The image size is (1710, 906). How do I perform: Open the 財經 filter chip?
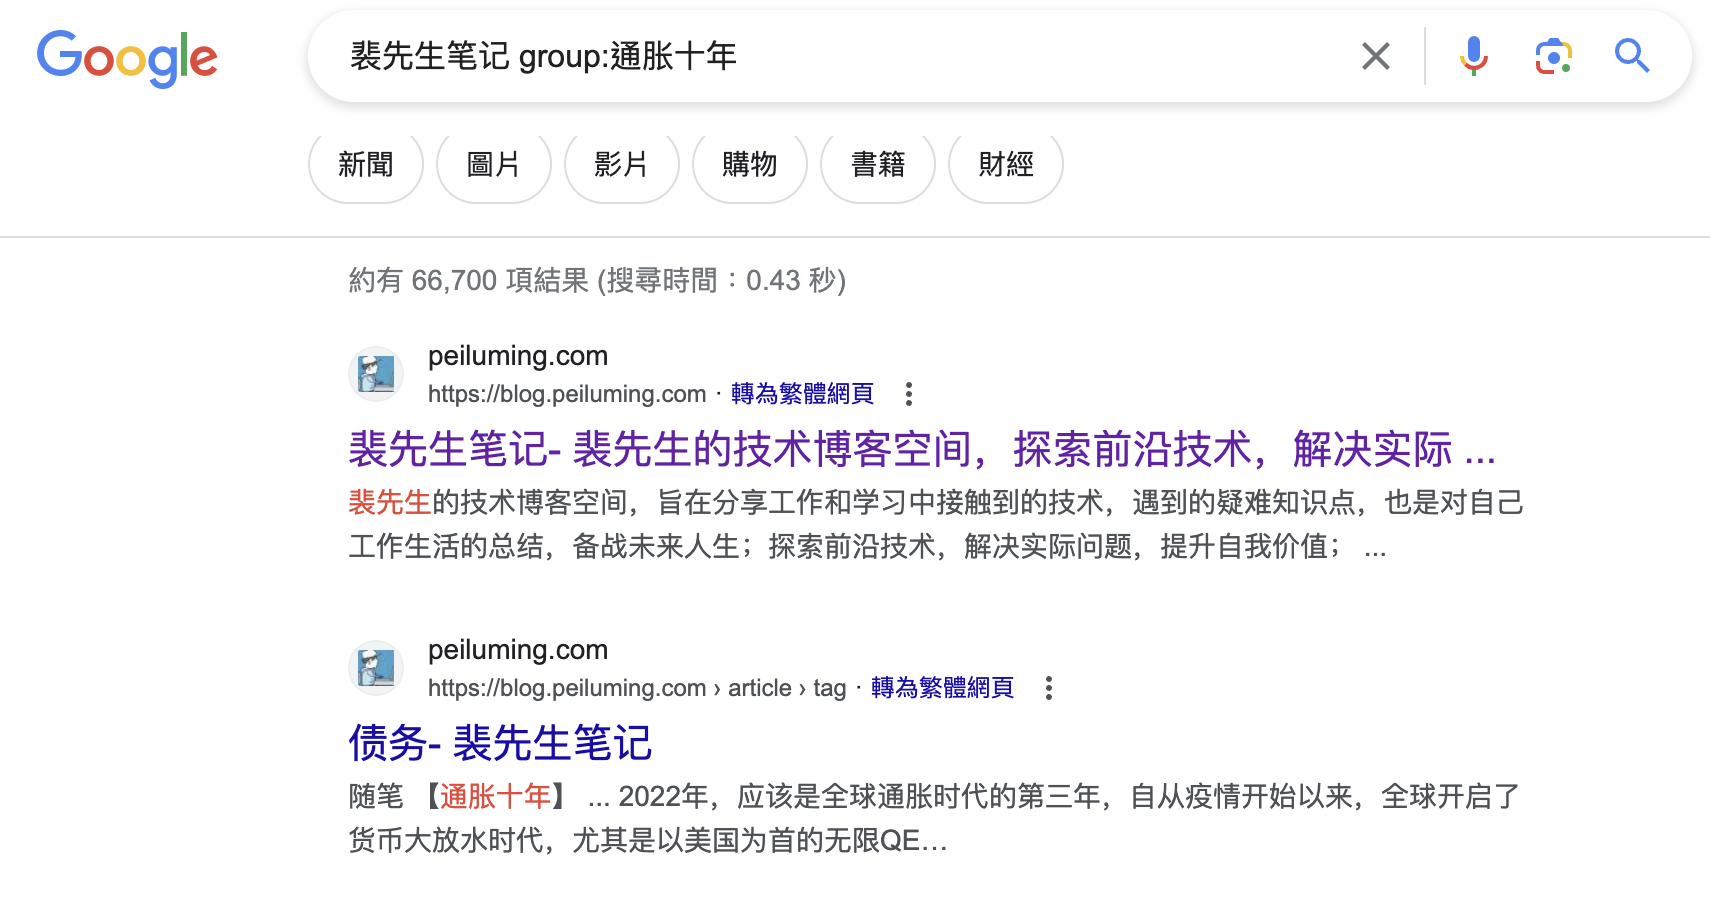[1005, 165]
